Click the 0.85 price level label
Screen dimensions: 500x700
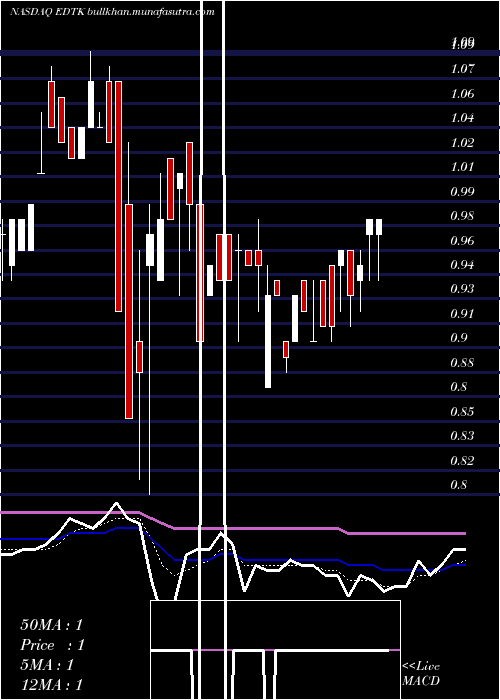[462, 411]
